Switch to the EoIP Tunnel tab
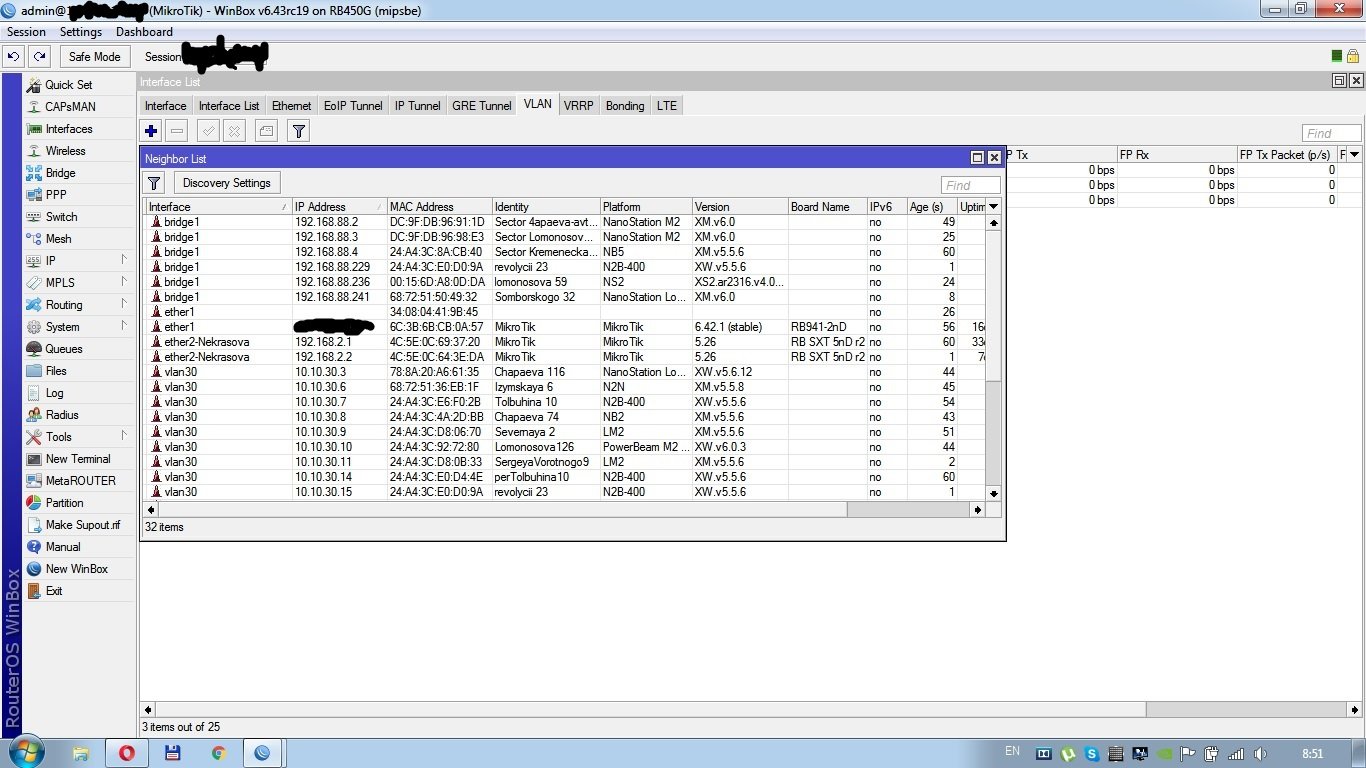Viewport: 1366px width, 768px height. coord(353,106)
